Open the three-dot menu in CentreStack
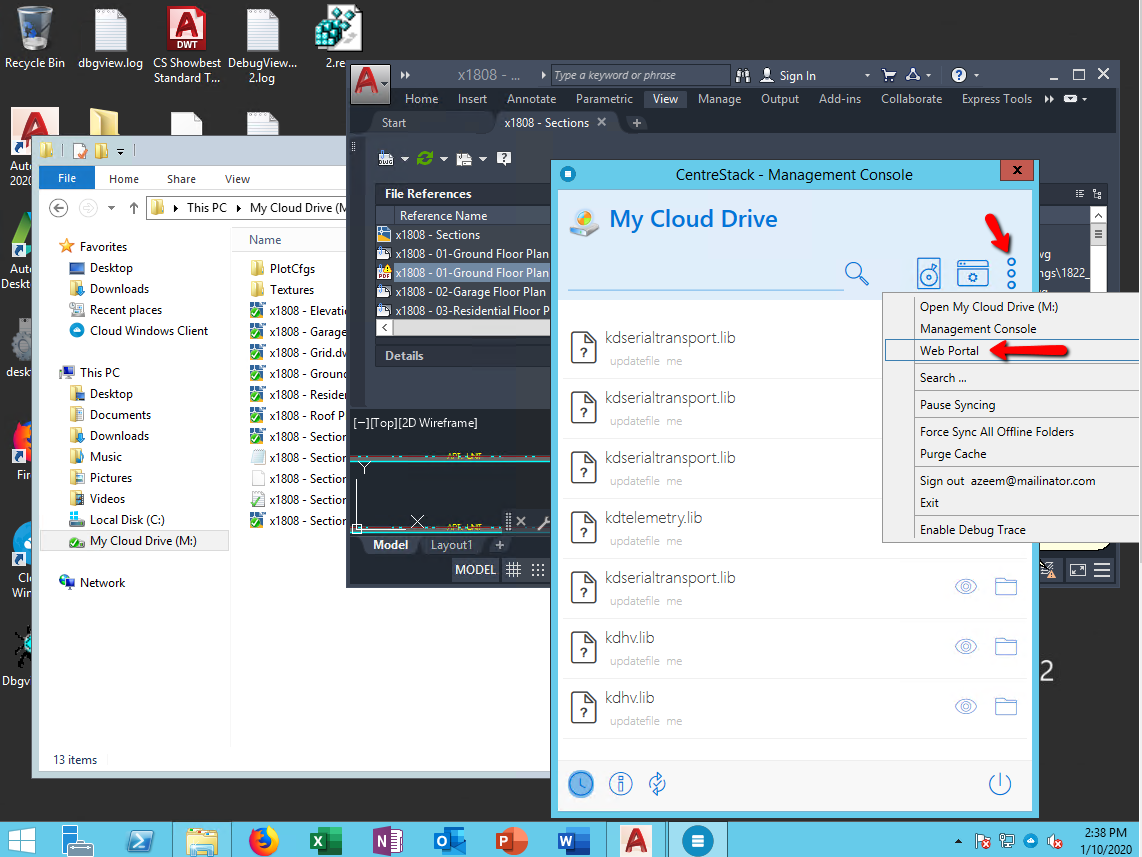This screenshot has height=857, width=1142. tap(1012, 273)
